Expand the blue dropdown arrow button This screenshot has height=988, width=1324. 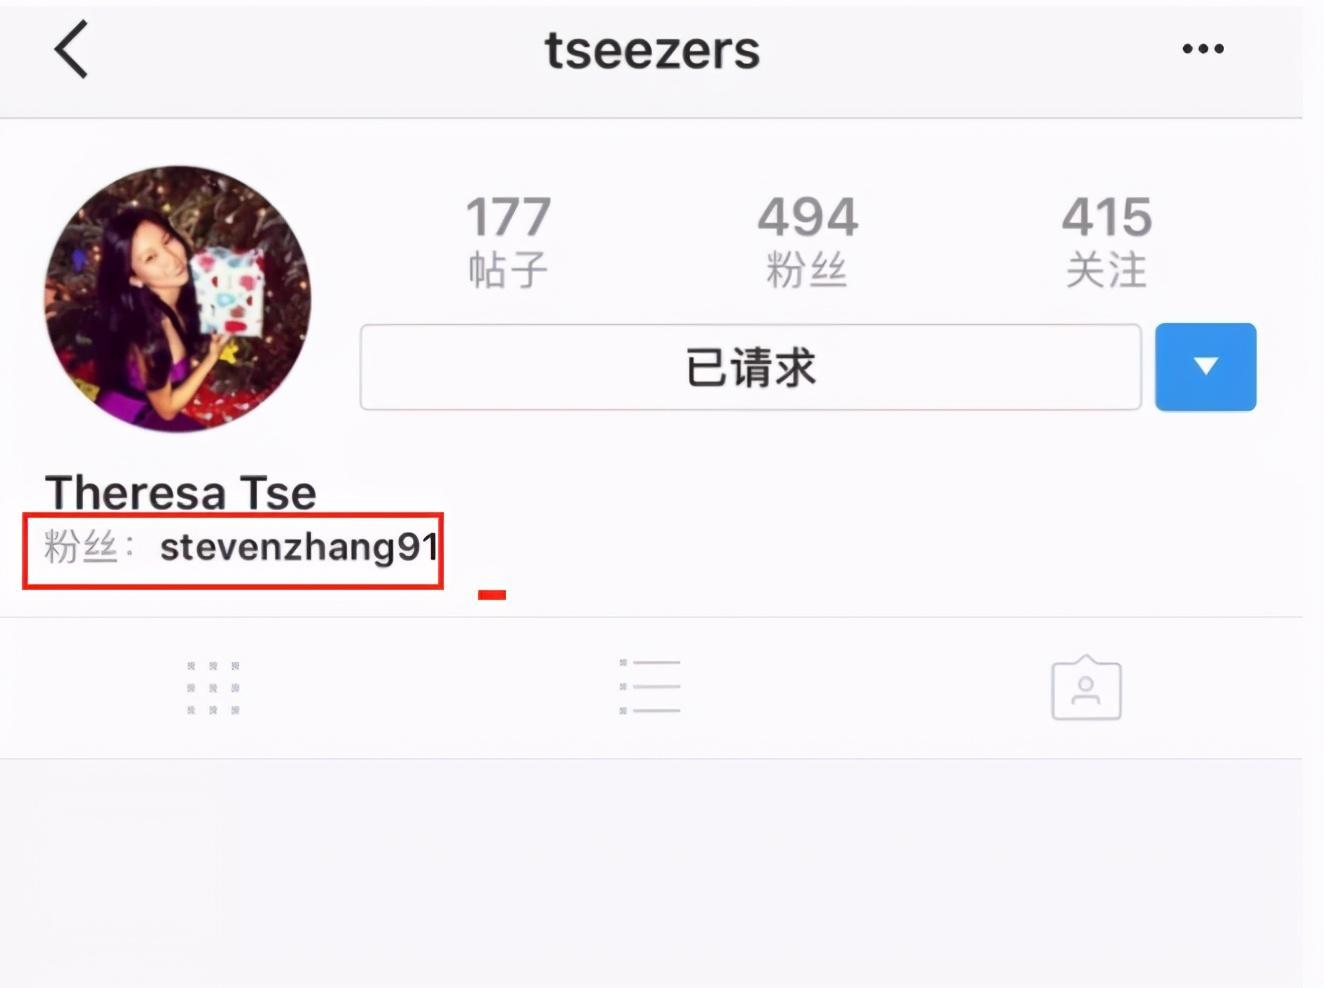[1205, 366]
